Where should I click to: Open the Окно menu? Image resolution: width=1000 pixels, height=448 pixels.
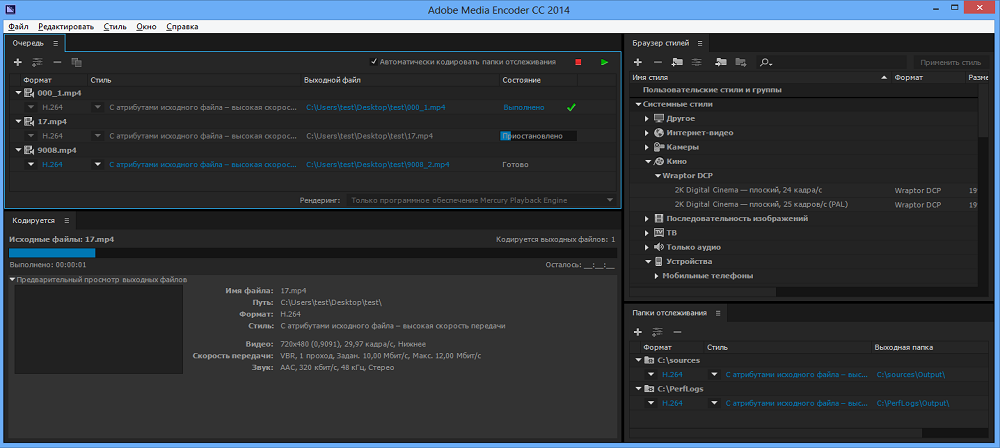(146, 27)
